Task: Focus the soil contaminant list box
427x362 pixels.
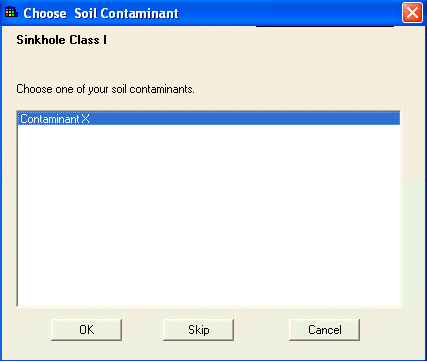Action: tap(209, 209)
